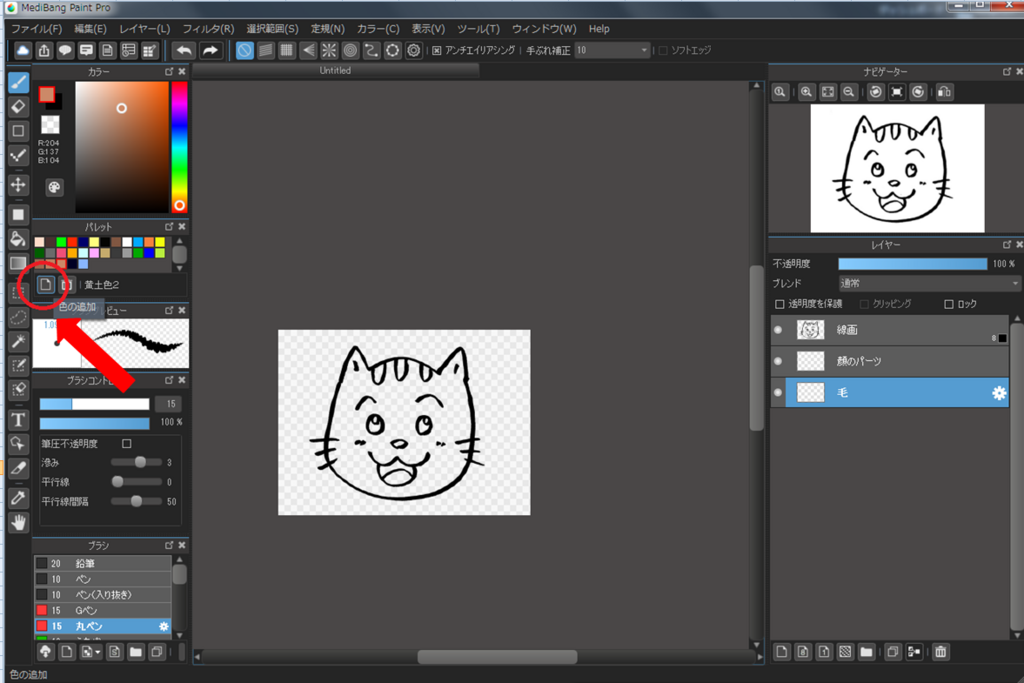Select the Eraser tool
This screenshot has height=683, width=1024.
point(18,106)
